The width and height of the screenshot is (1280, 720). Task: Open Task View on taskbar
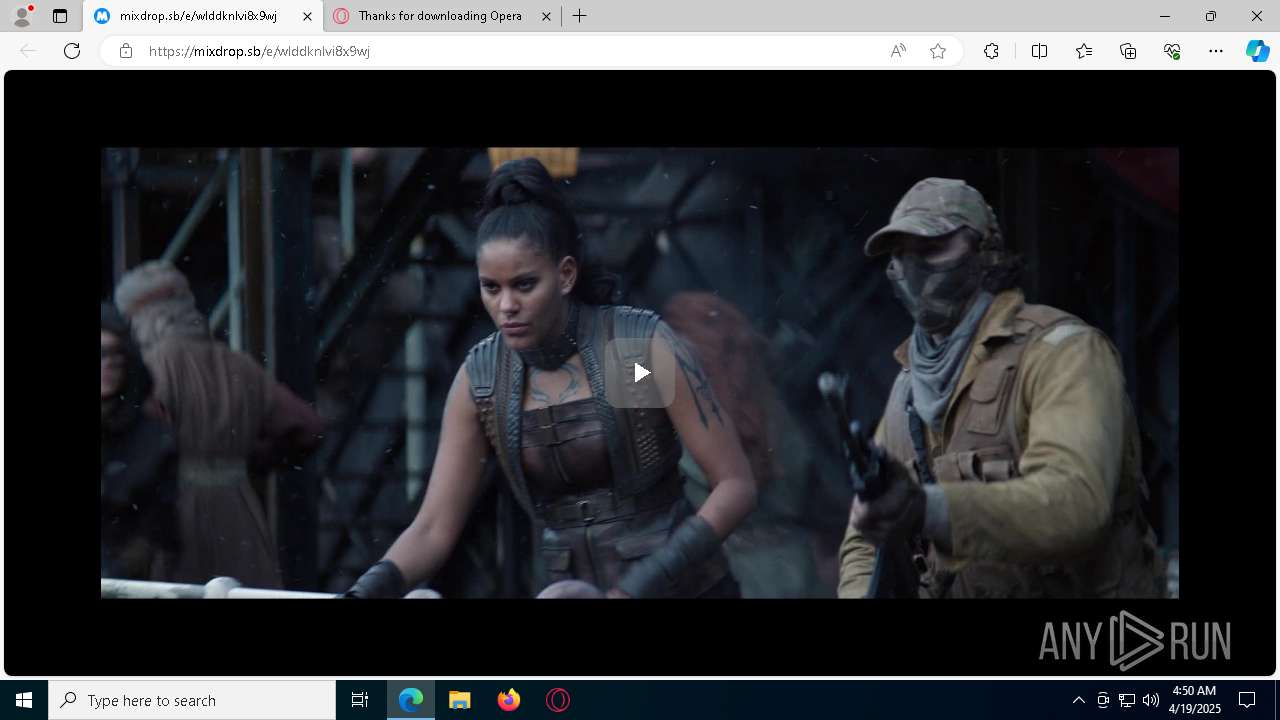(x=360, y=700)
